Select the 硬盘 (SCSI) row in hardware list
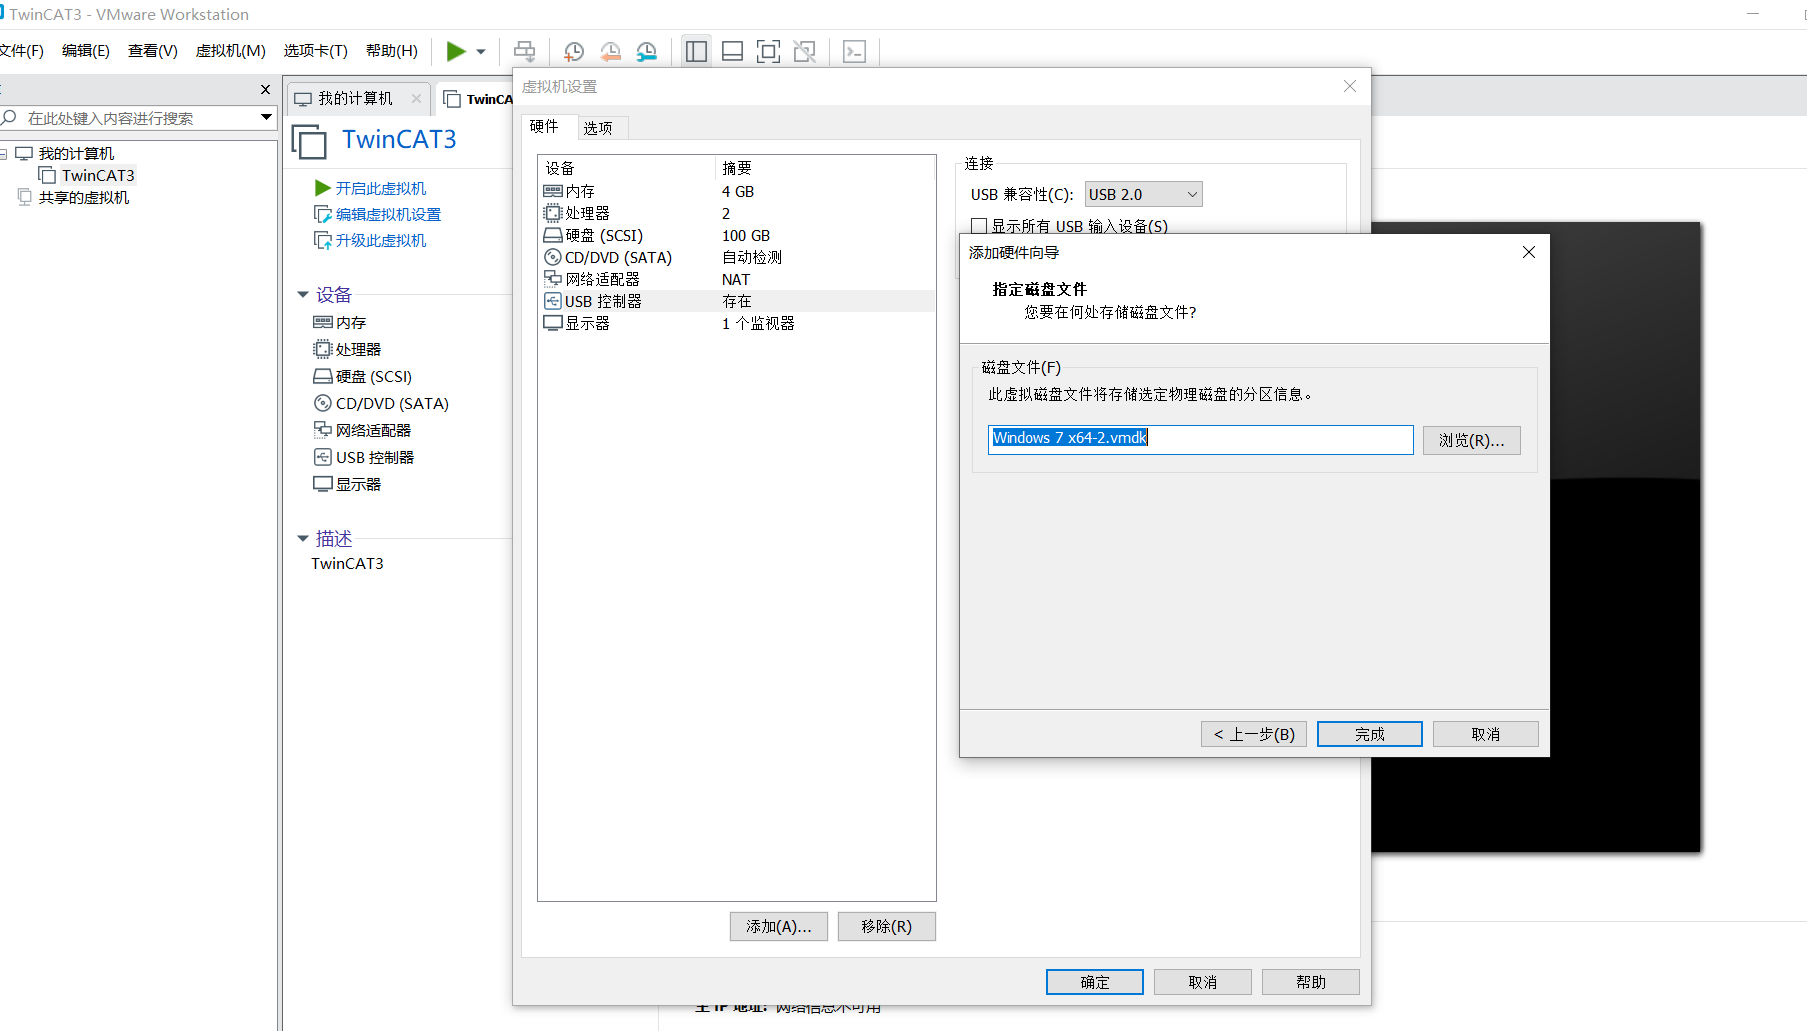 coord(737,235)
